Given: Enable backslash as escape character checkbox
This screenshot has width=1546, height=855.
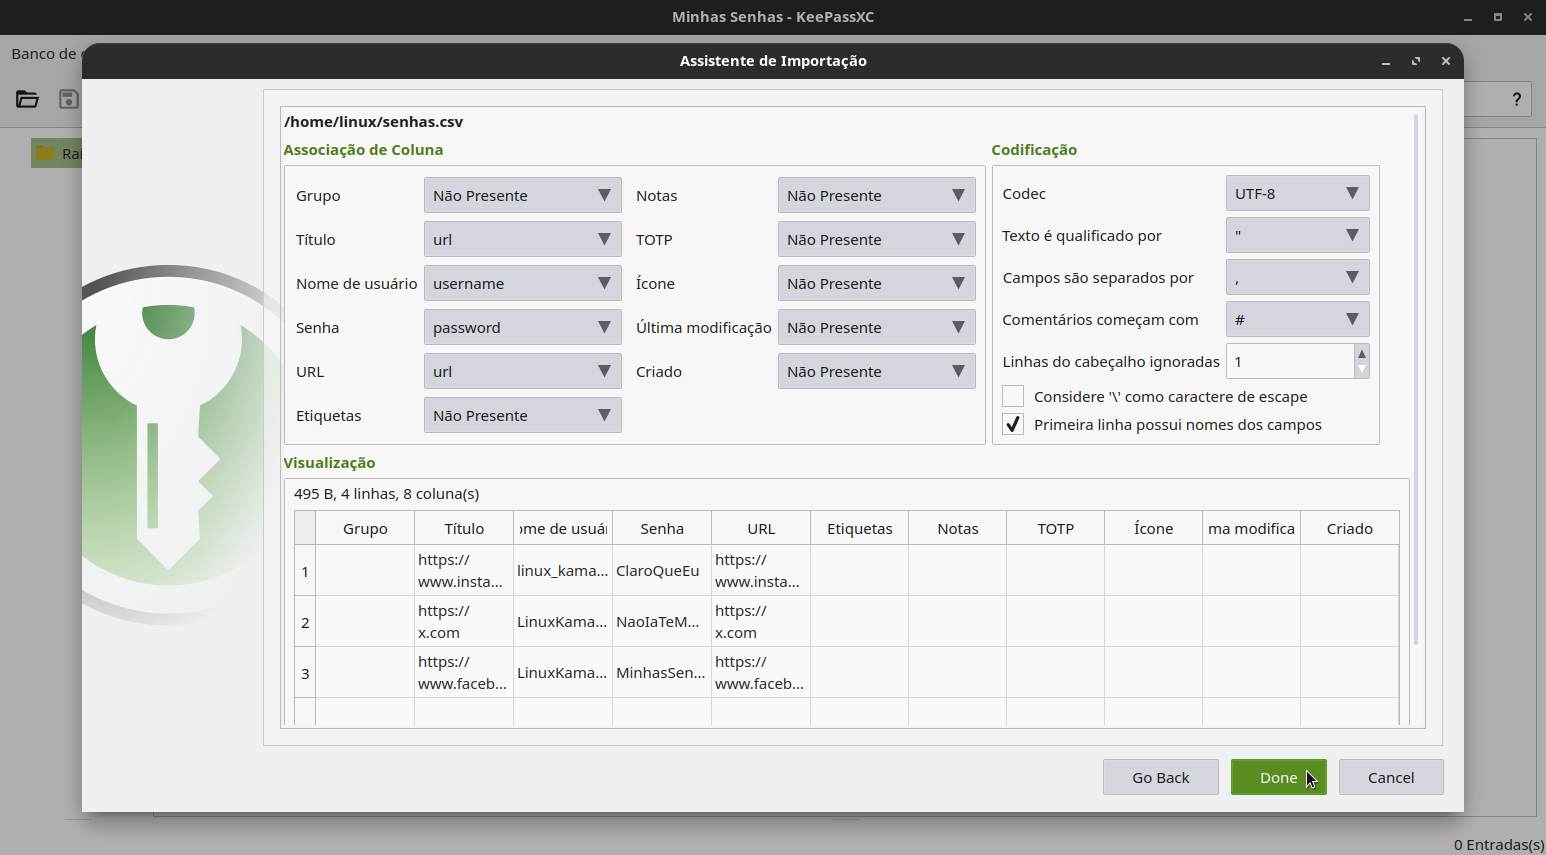Looking at the screenshot, I should [1013, 396].
